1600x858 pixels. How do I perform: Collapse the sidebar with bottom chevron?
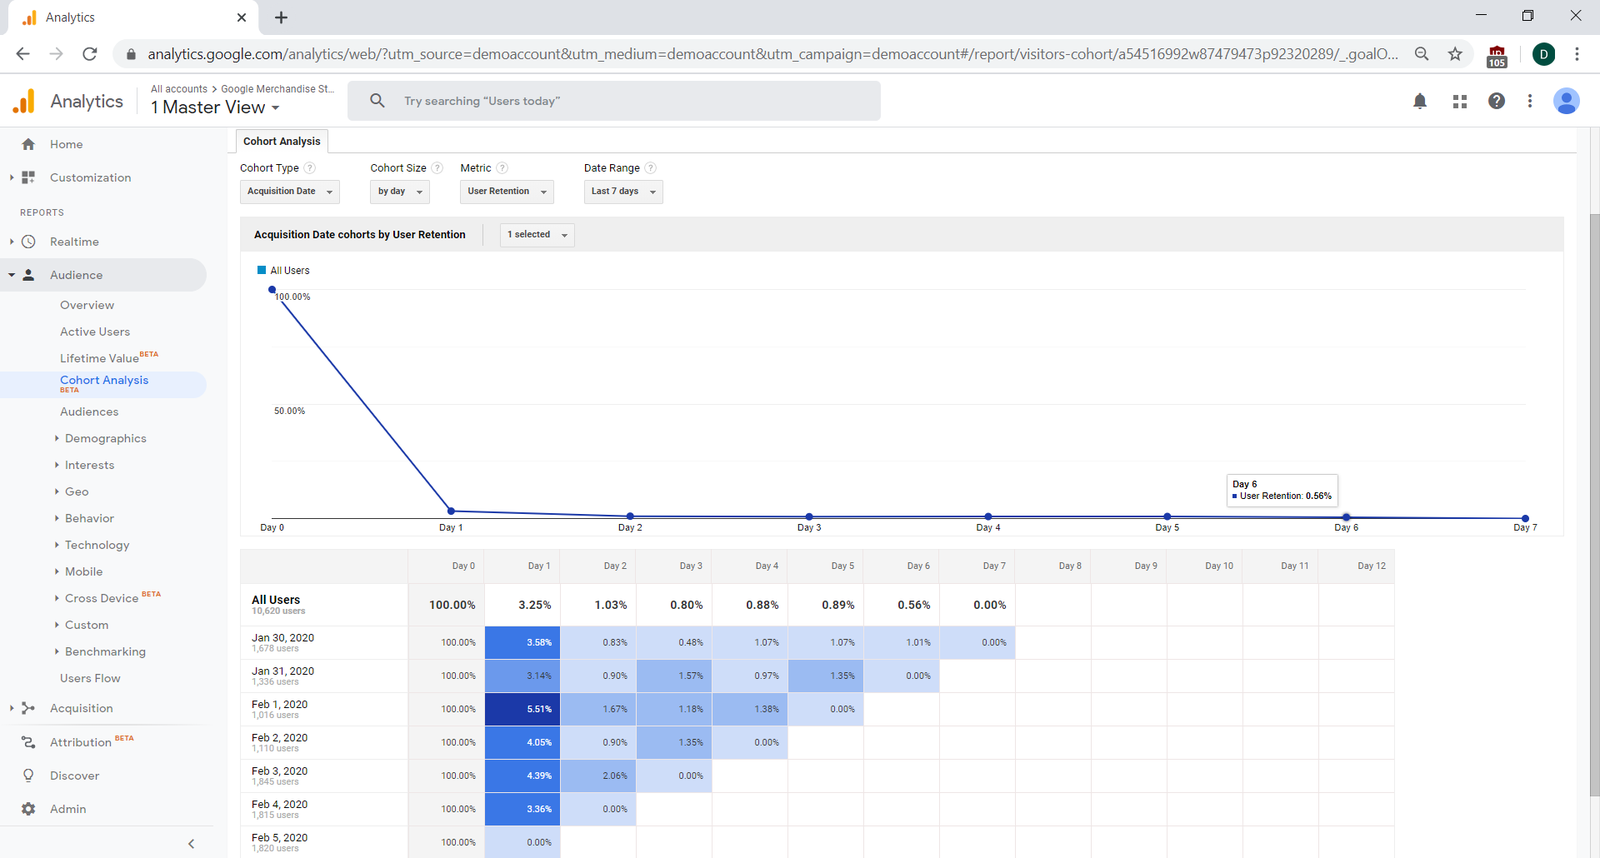(191, 843)
